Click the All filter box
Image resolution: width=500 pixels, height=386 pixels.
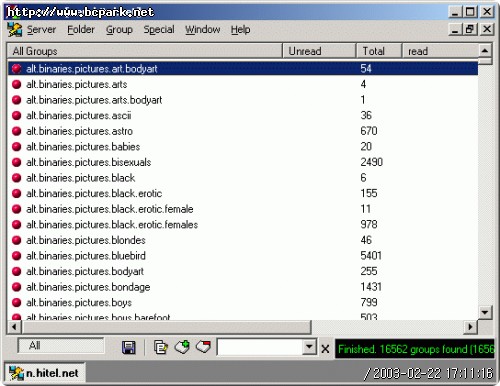click(61, 346)
